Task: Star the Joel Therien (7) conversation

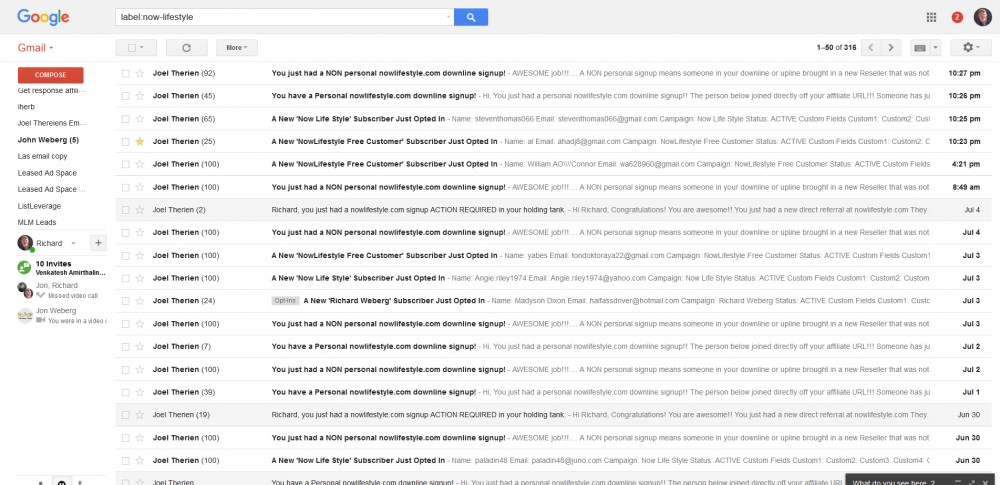Action: click(x=140, y=347)
